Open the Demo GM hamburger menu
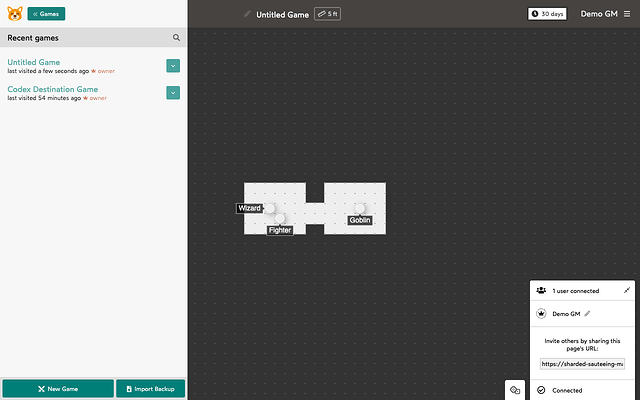Viewport: 640px width, 400px height. pos(626,14)
